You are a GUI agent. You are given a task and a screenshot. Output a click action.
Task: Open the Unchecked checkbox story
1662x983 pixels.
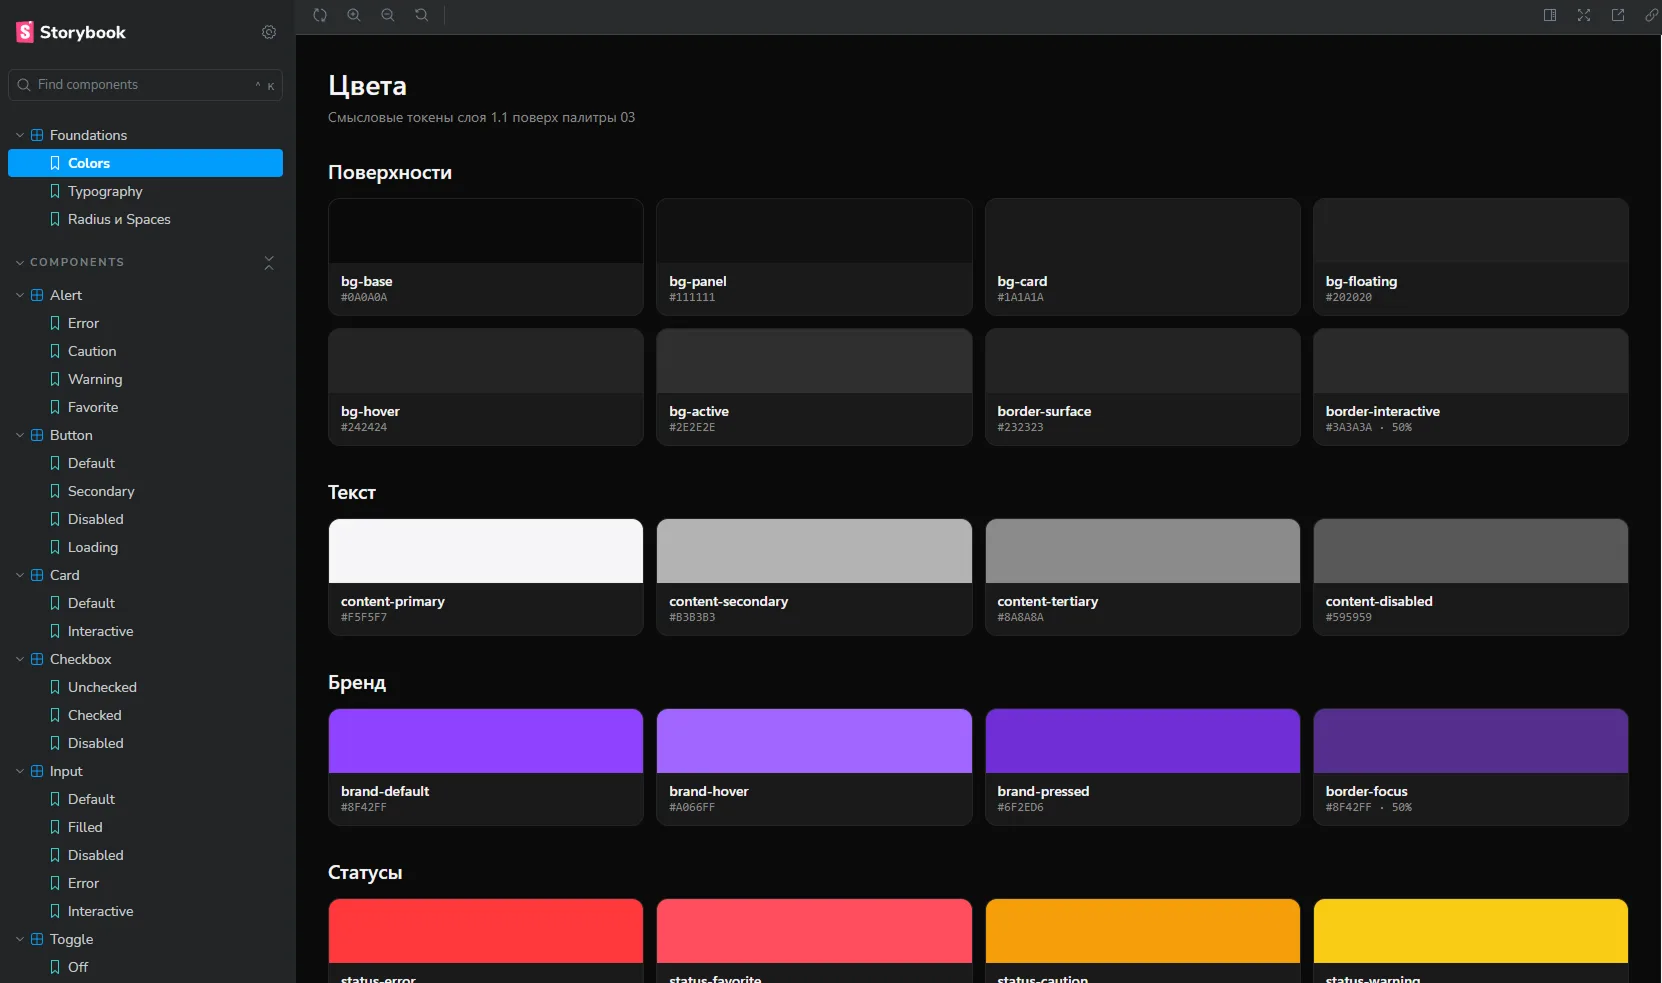pos(145,687)
